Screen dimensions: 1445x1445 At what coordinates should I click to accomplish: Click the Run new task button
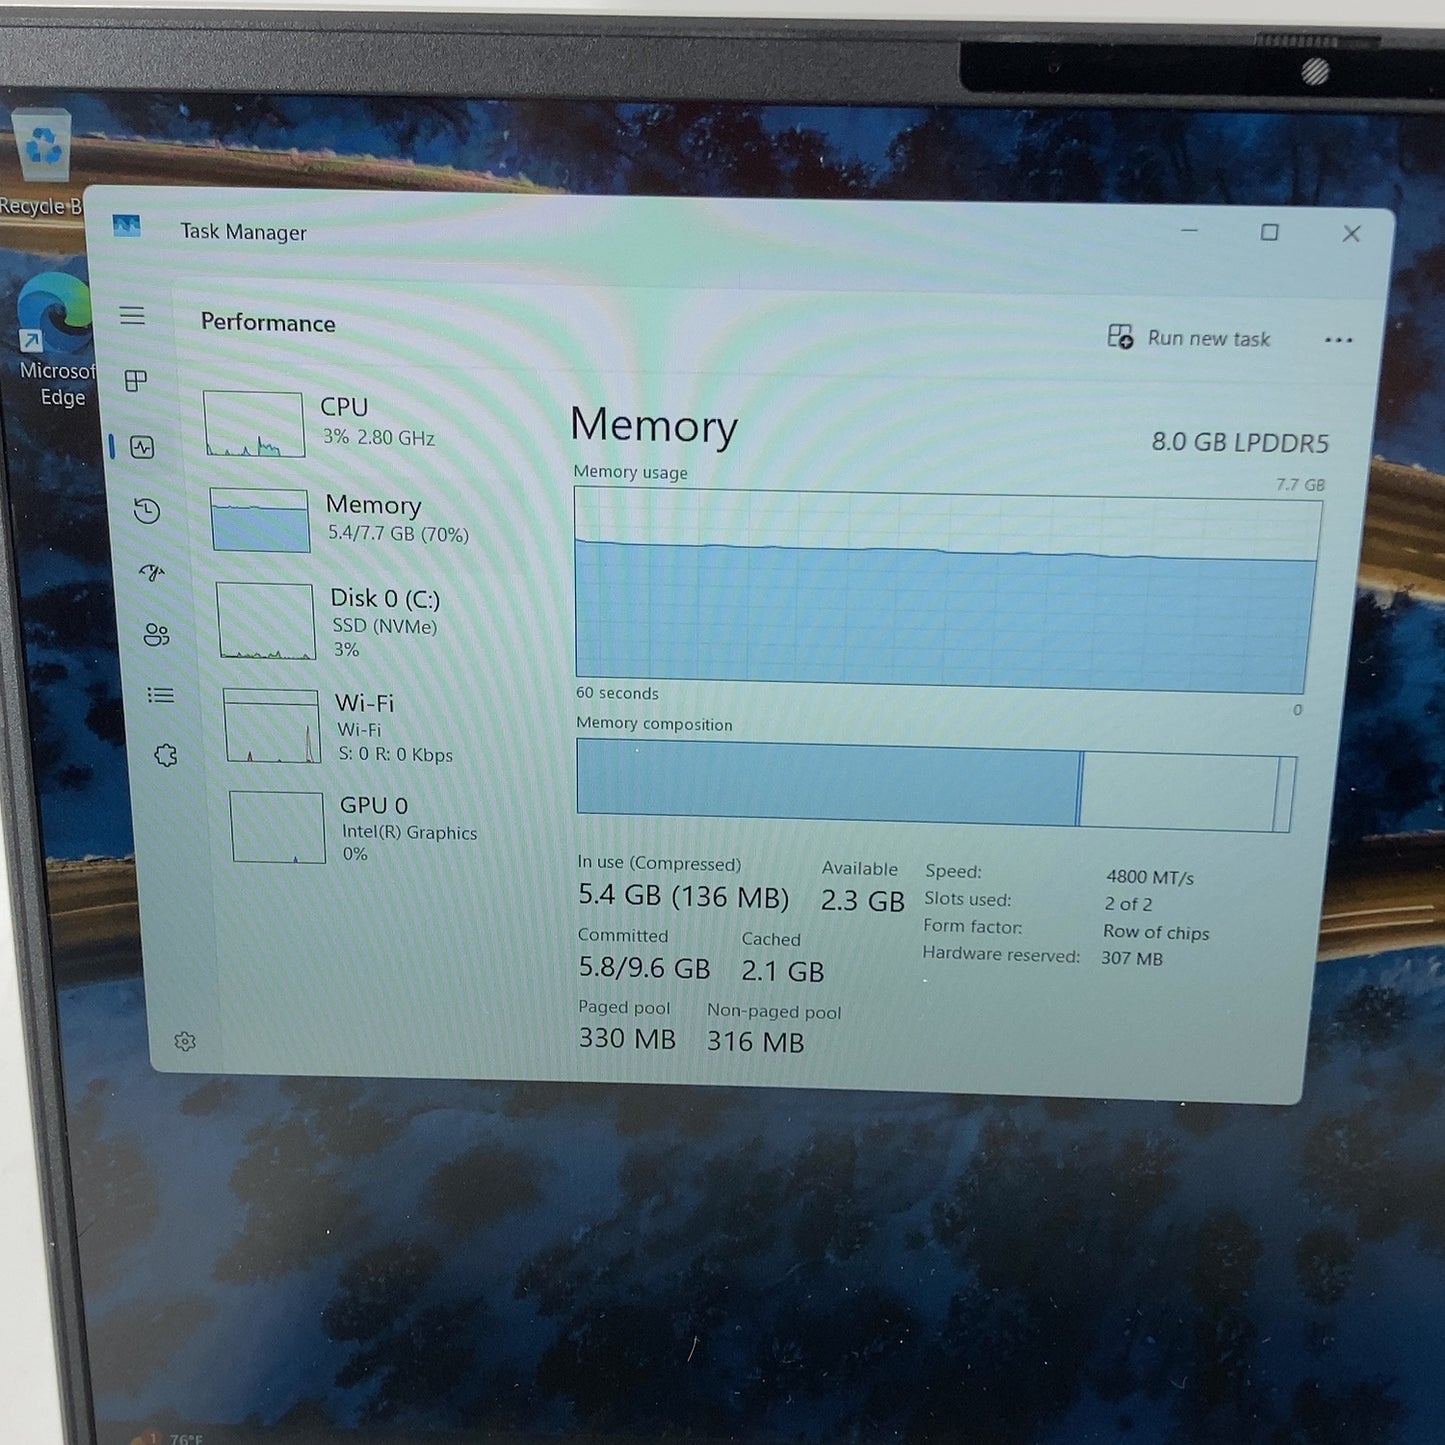point(1188,337)
